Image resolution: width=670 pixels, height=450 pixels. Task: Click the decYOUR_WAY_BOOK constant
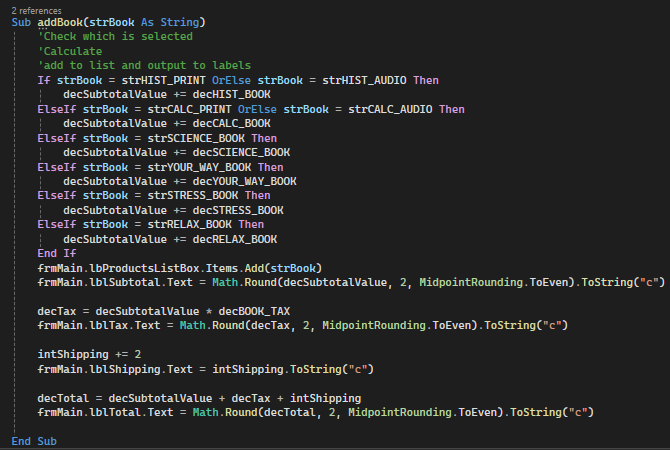pos(244,182)
